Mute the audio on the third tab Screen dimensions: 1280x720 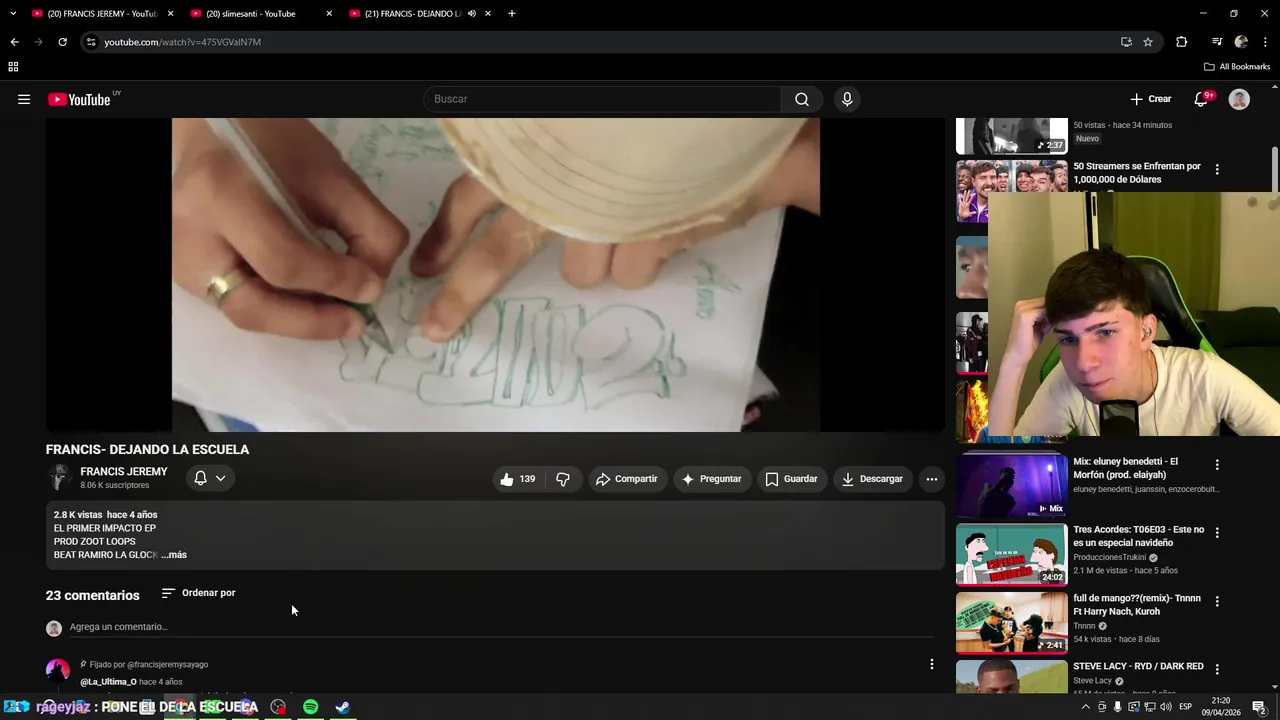click(x=472, y=14)
